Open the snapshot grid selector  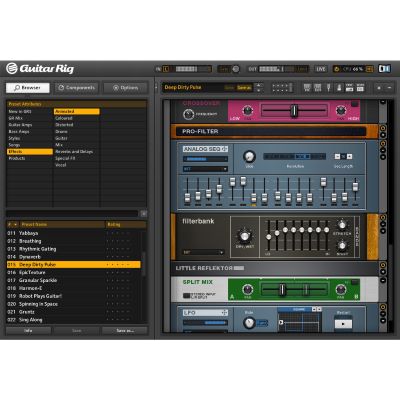coord(282,88)
